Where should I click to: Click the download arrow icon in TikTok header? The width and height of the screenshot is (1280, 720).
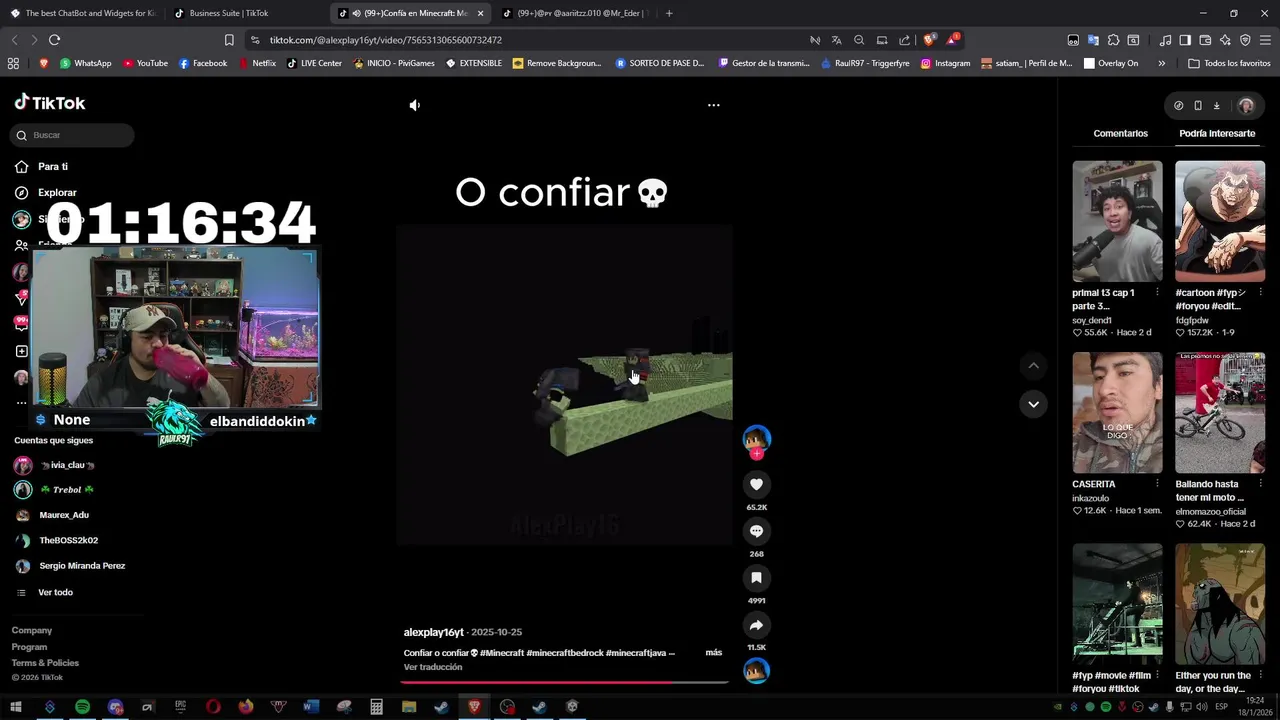[1217, 105]
